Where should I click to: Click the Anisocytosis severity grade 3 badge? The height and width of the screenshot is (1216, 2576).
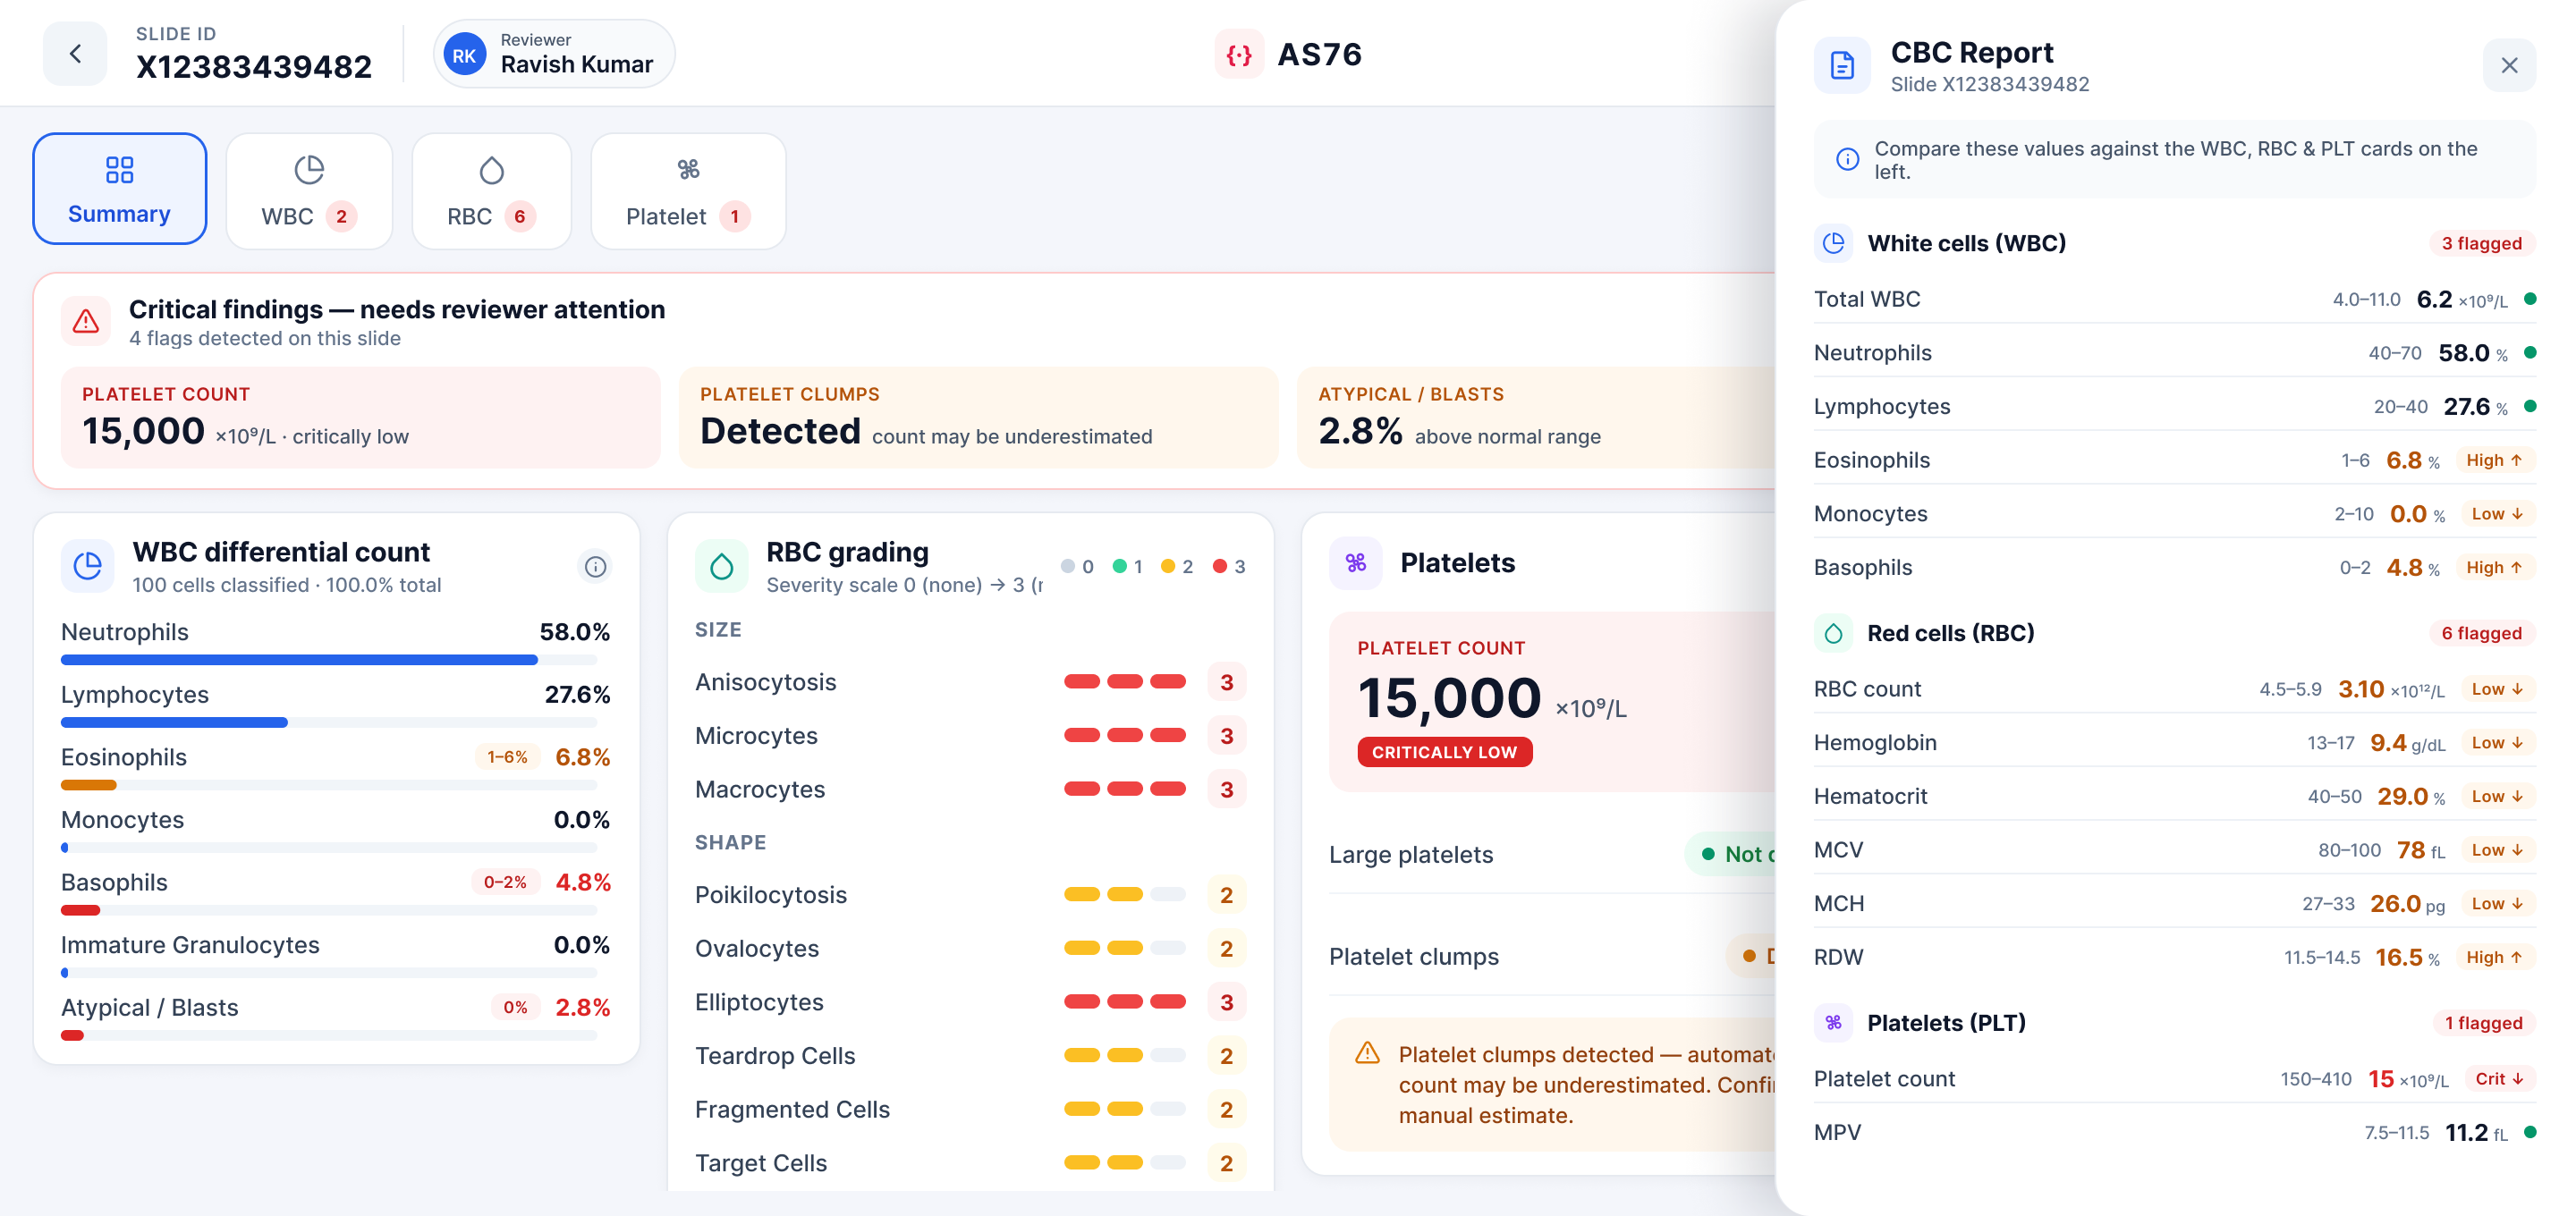(x=1226, y=682)
